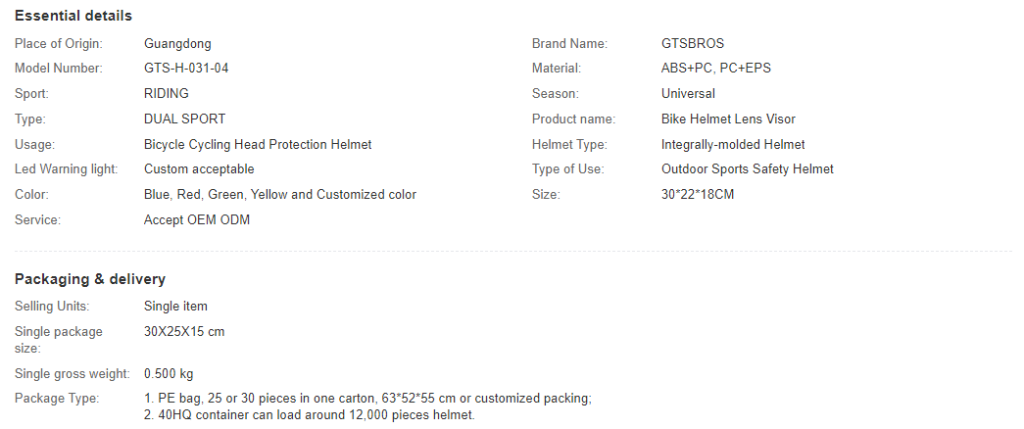Select Bike Helmet Lens Visor product name
The height and width of the screenshot is (429, 1024).
728,119
